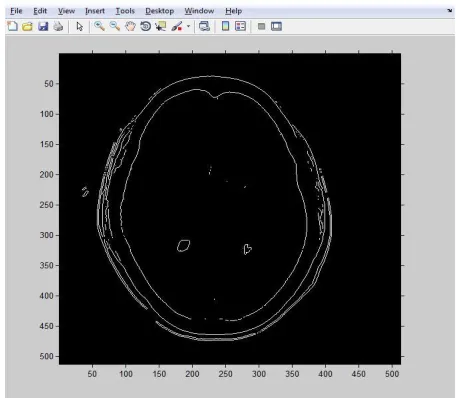Click the Hide Plot Tools icon
The height and width of the screenshot is (398, 456).
pos(261,26)
